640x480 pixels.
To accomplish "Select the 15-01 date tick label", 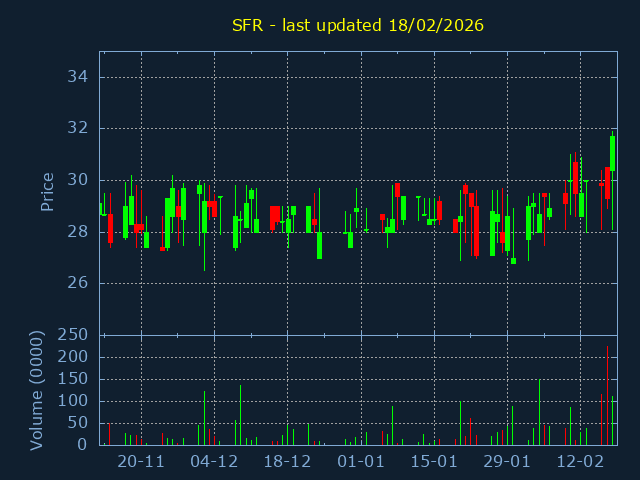I will tap(434, 462).
